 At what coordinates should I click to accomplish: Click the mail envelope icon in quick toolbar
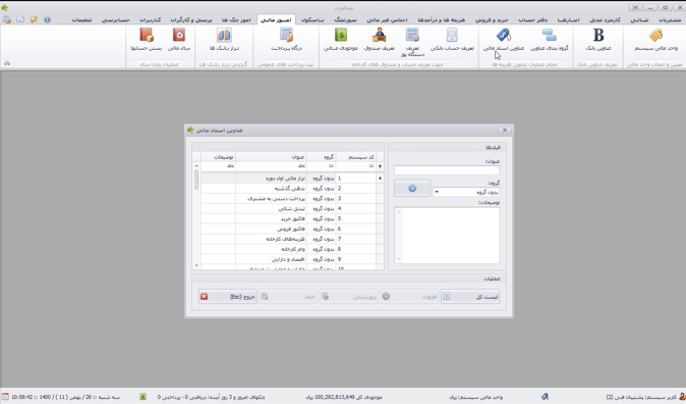(x=20, y=20)
